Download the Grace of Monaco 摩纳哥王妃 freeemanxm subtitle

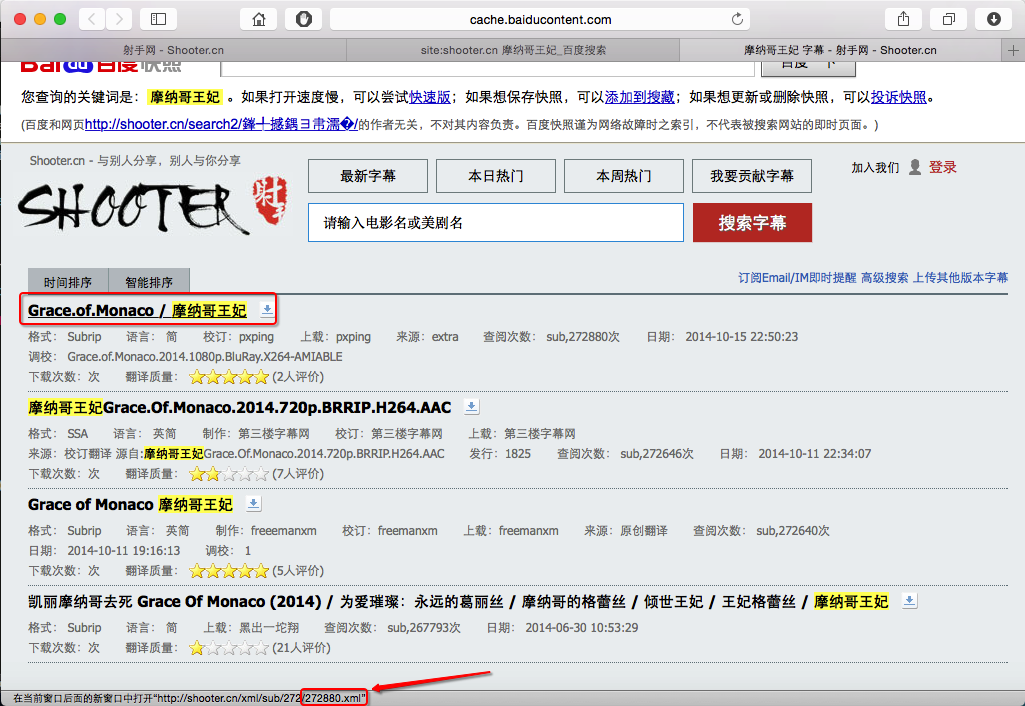coord(254,503)
